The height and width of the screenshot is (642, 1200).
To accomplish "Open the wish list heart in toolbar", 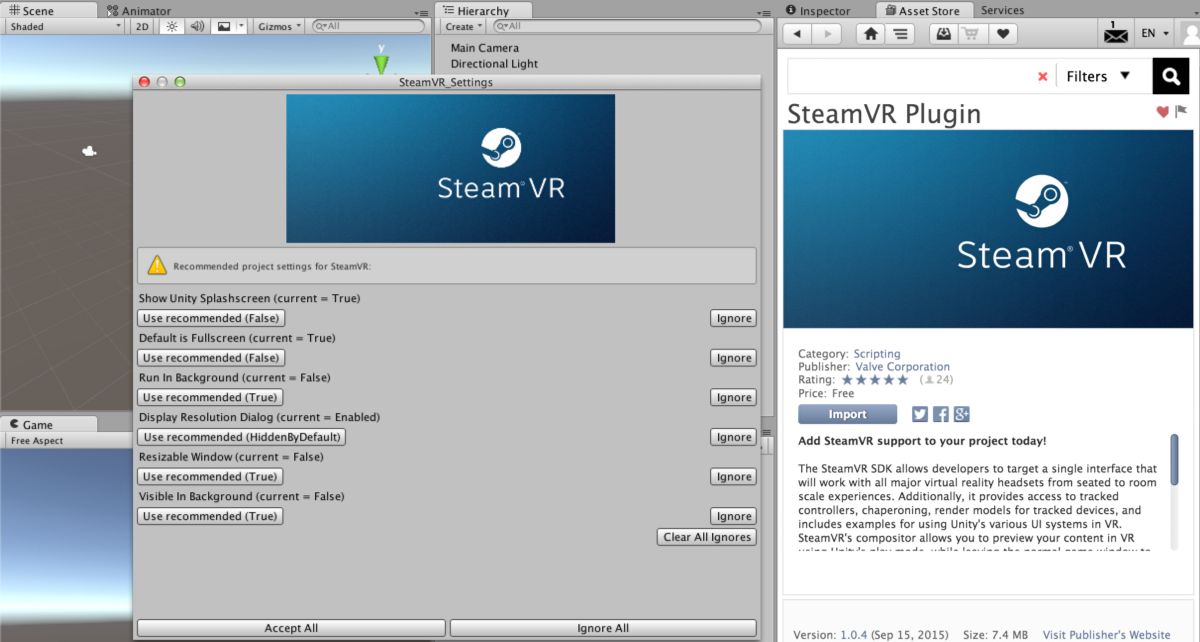I will (x=1003, y=33).
